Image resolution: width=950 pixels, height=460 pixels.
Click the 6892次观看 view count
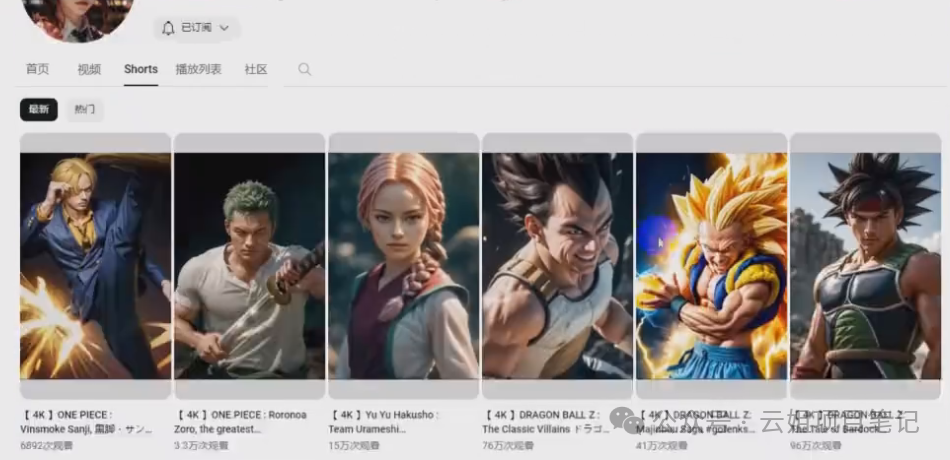47,445
